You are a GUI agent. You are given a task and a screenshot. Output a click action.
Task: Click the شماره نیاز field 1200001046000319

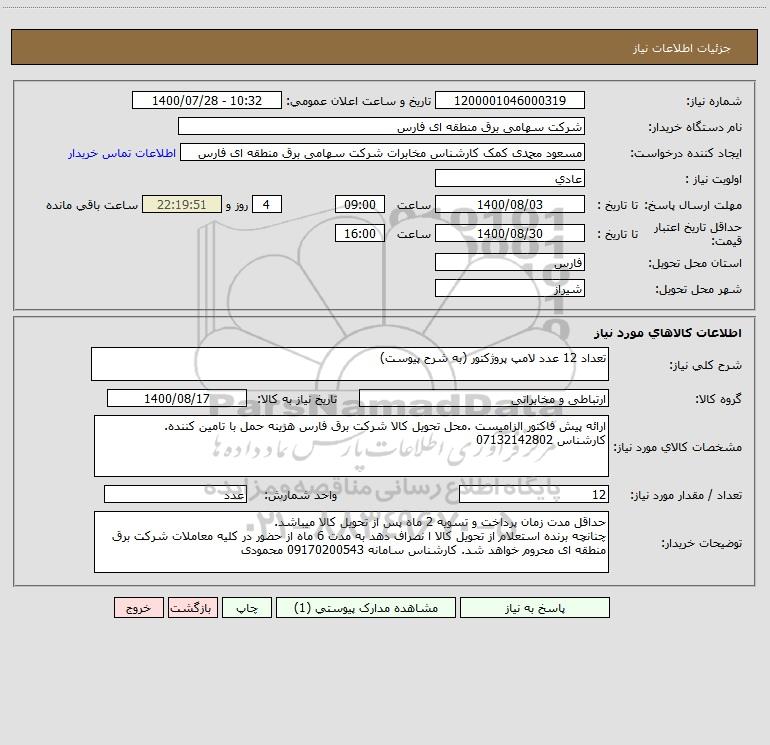coord(510,100)
